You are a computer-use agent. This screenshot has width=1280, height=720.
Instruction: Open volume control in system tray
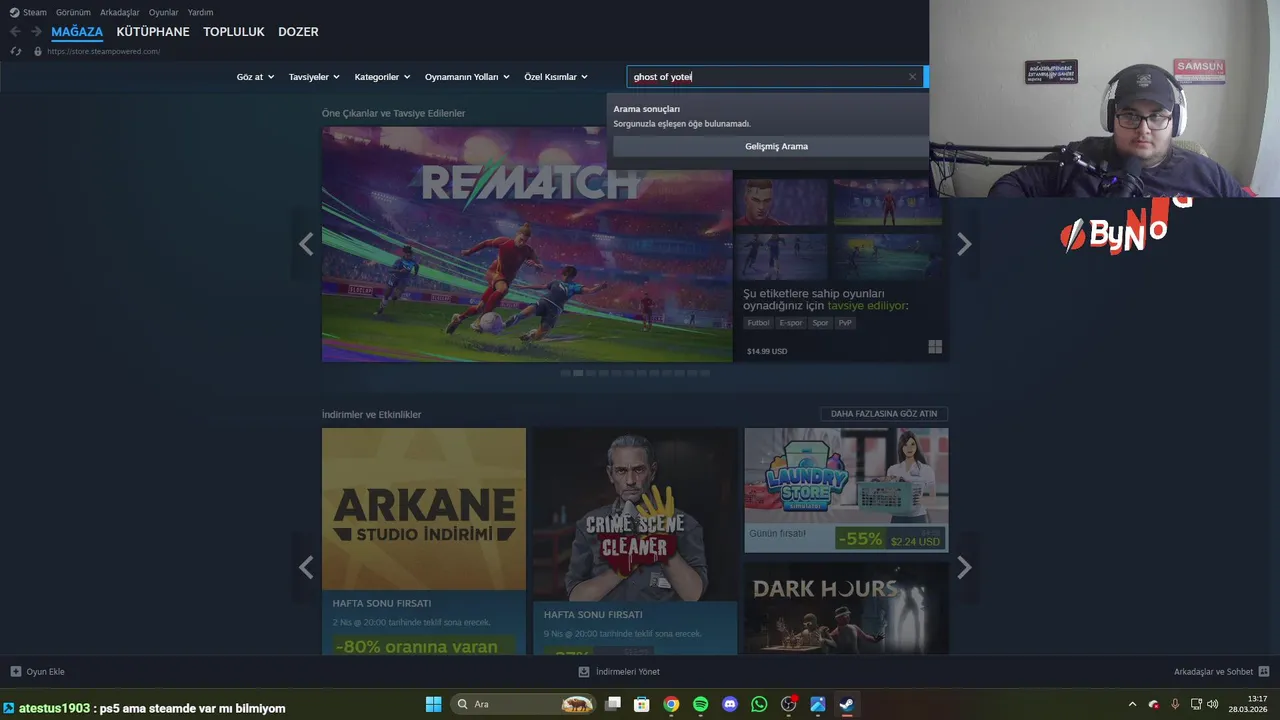click(x=1213, y=704)
